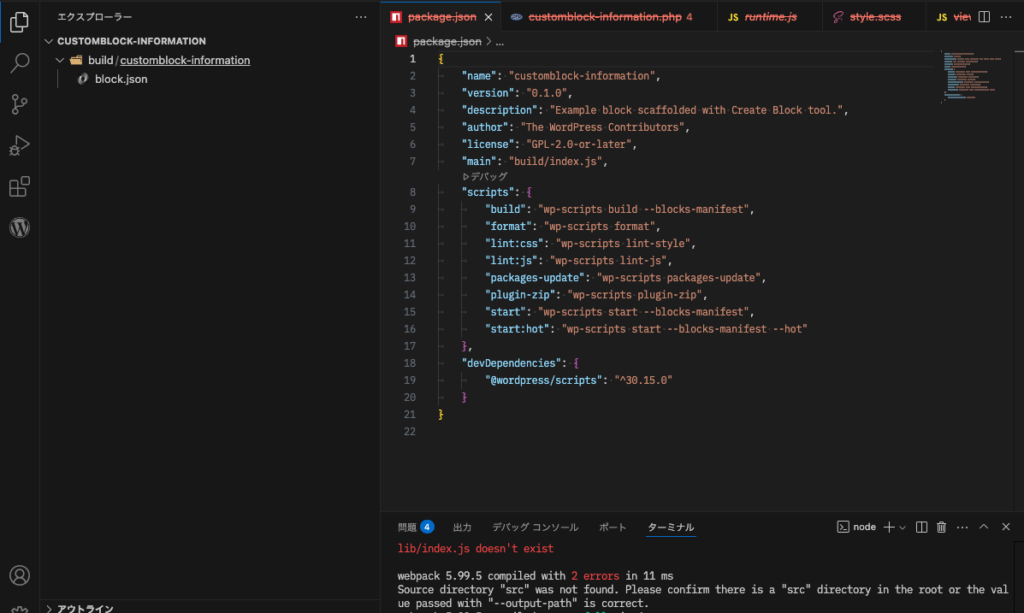Click the package.json breadcrumb icon
Image resolution: width=1024 pixels, height=613 pixels.
(x=401, y=41)
